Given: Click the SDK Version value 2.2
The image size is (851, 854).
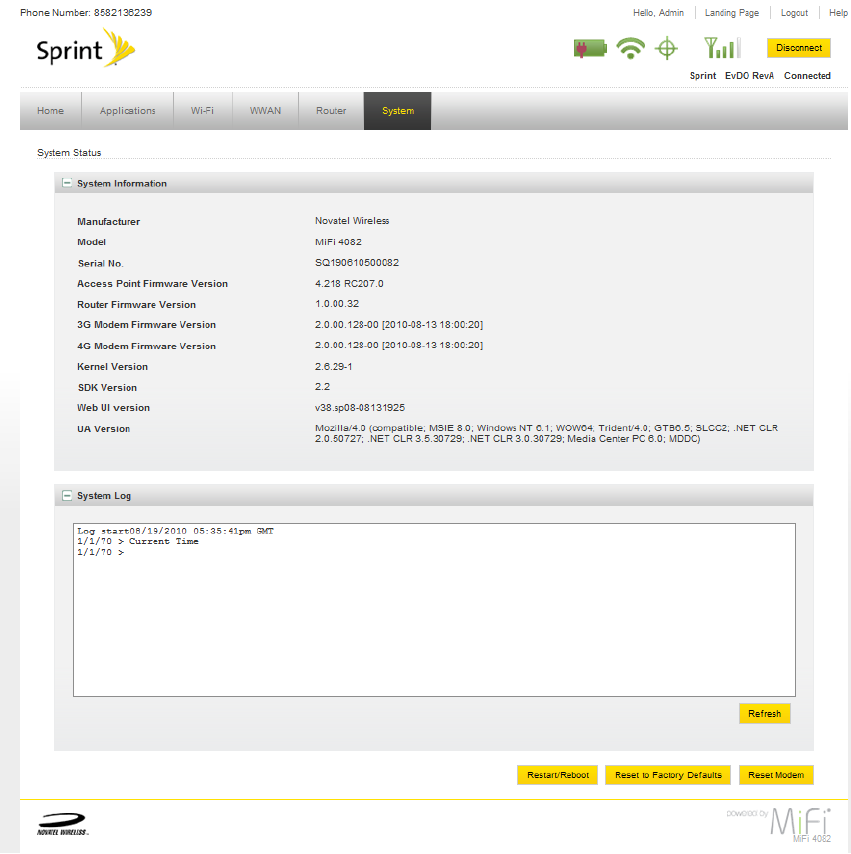Looking at the screenshot, I should pyautogui.click(x=322, y=387).
